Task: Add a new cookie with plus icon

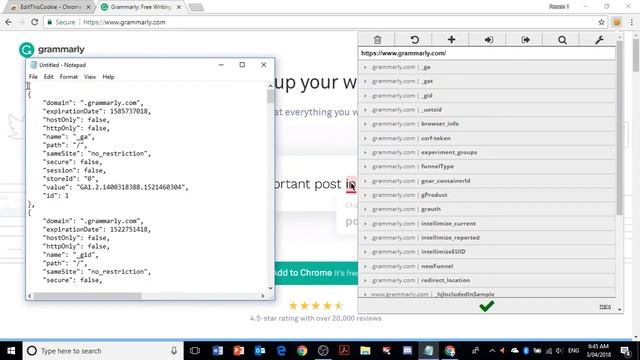Action: coord(451,40)
